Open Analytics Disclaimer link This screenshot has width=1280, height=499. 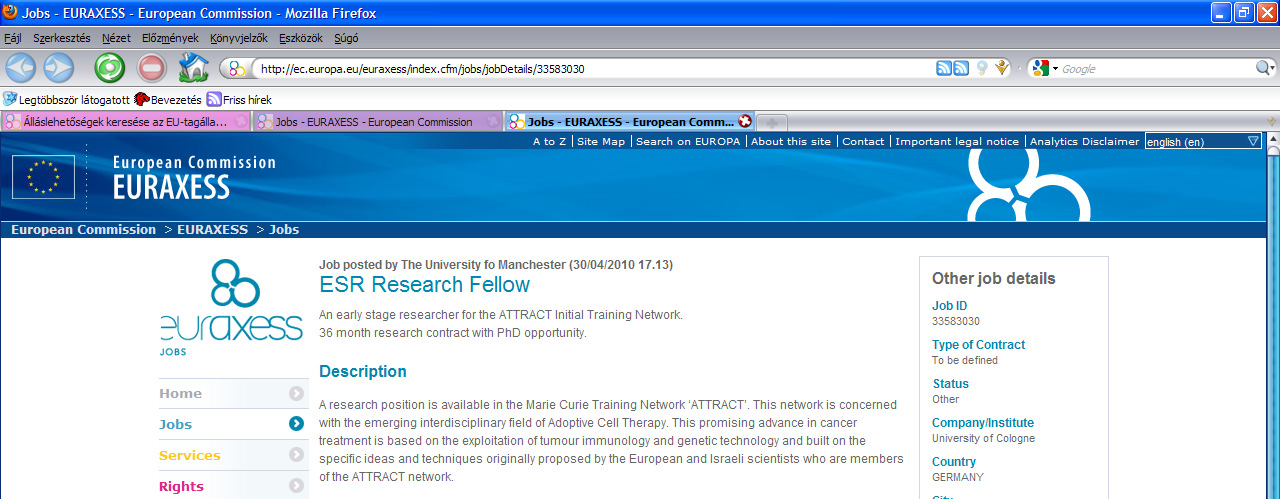click(1084, 141)
